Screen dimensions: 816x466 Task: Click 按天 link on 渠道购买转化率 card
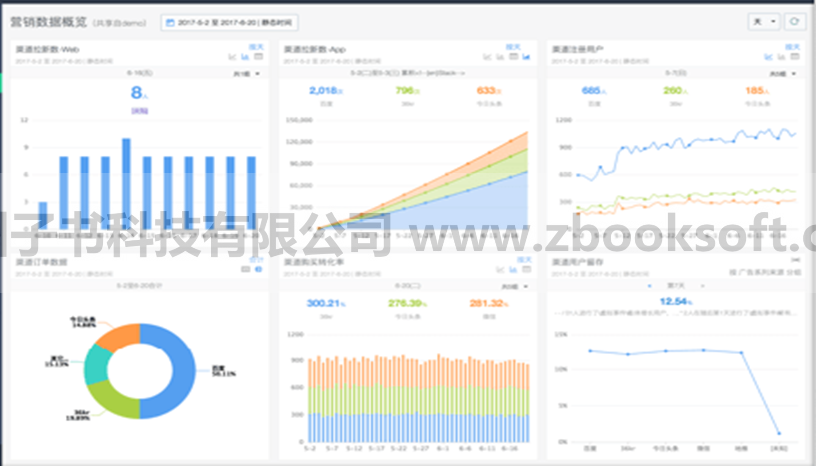point(525,259)
